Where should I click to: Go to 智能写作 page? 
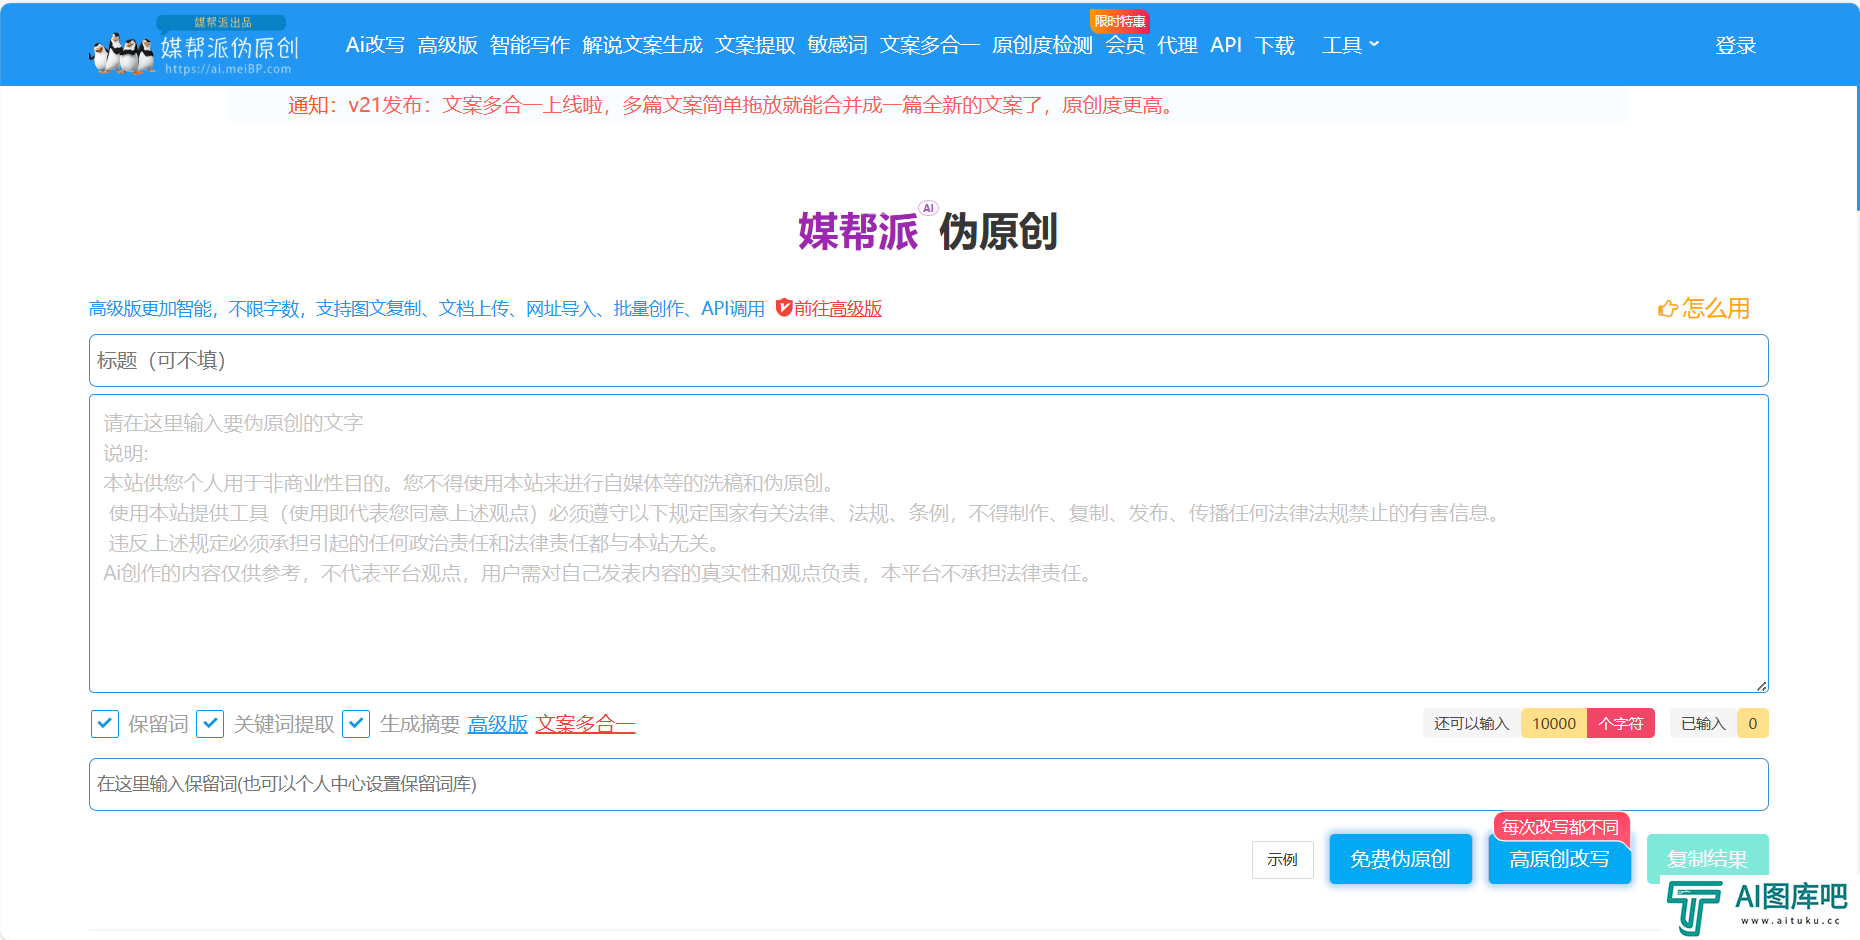(x=529, y=45)
